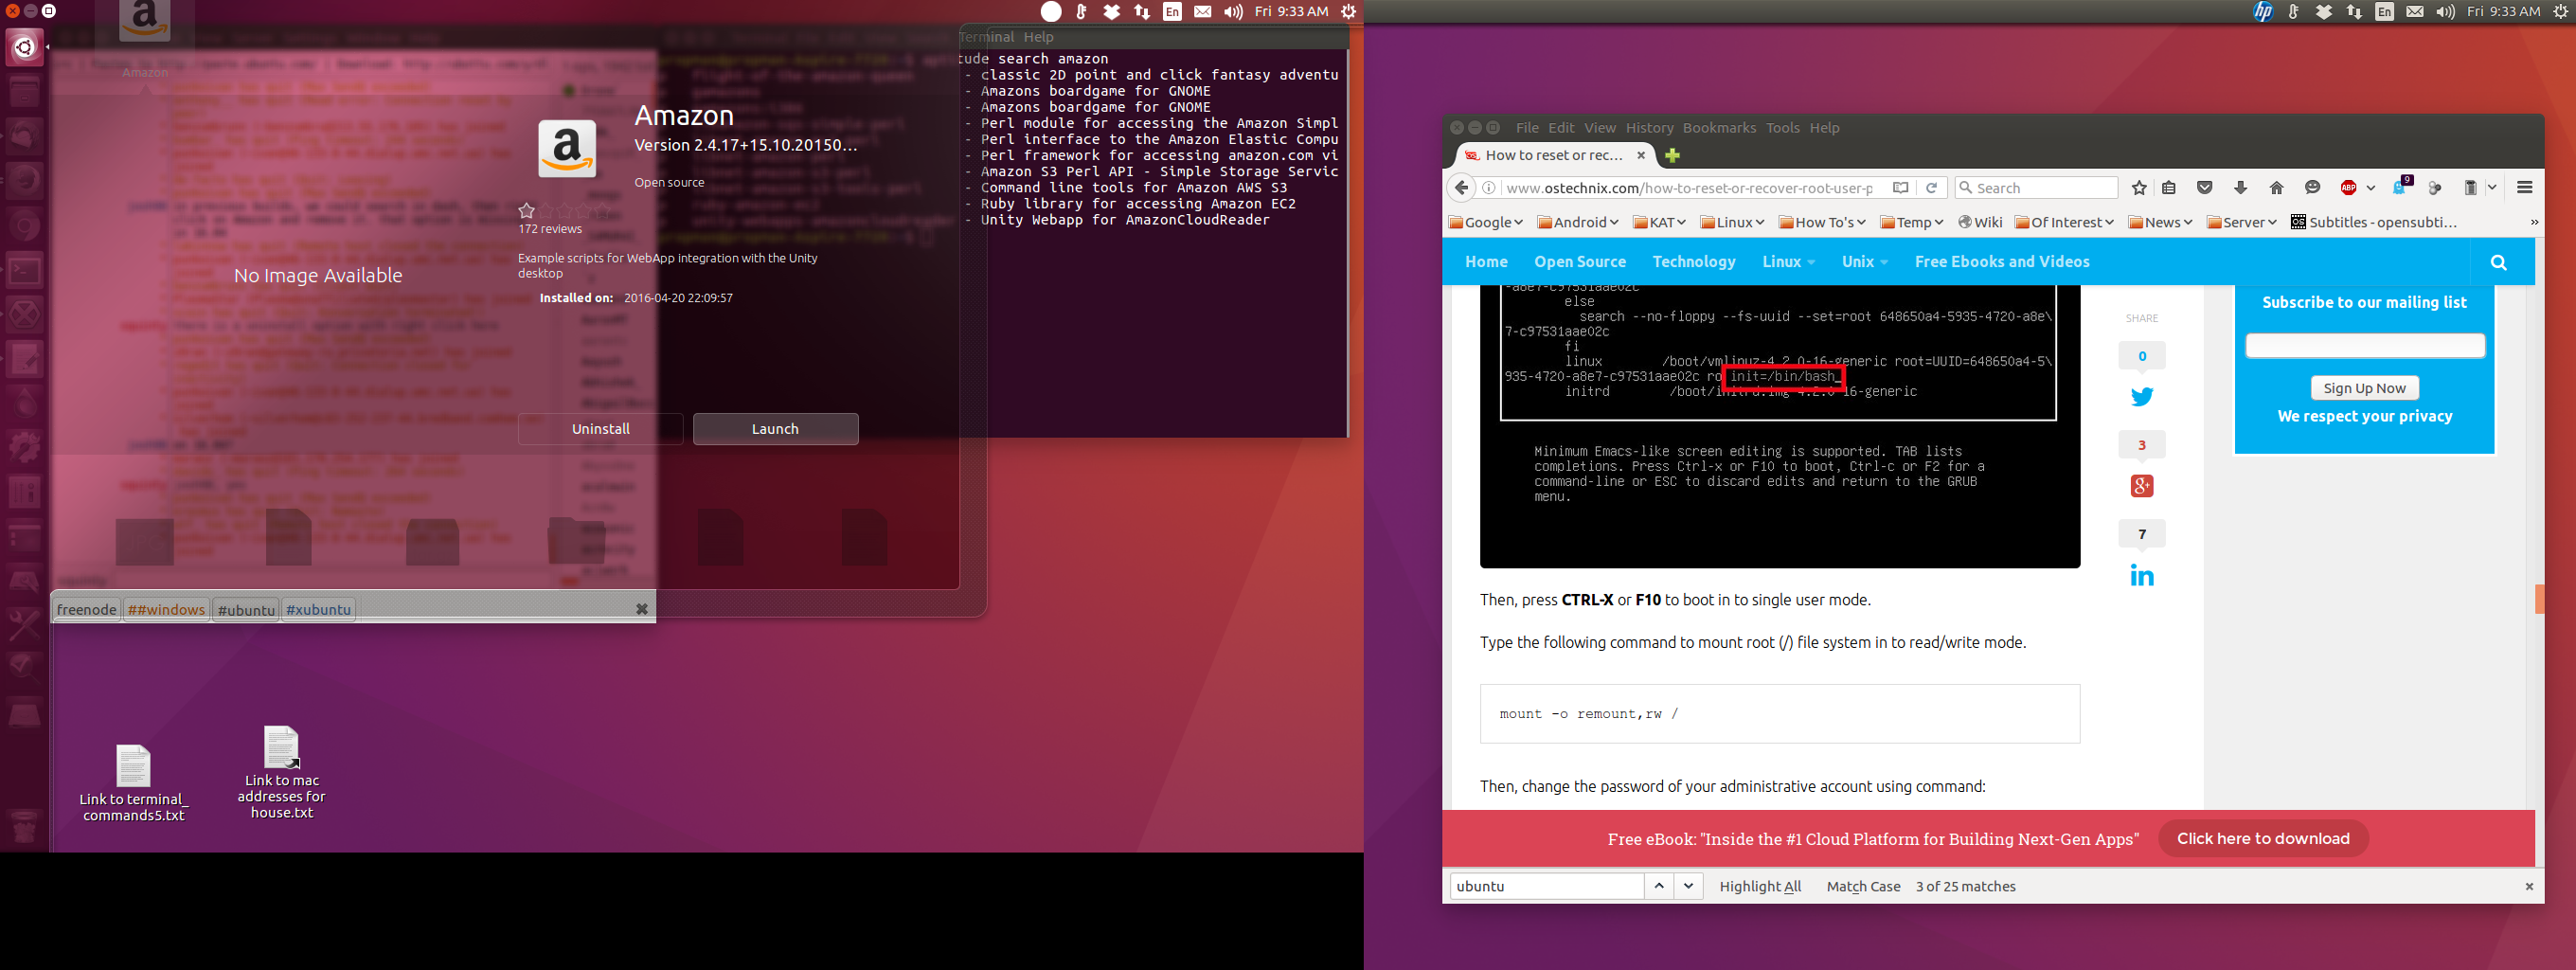Go to Firefox home page icon

tap(2277, 188)
